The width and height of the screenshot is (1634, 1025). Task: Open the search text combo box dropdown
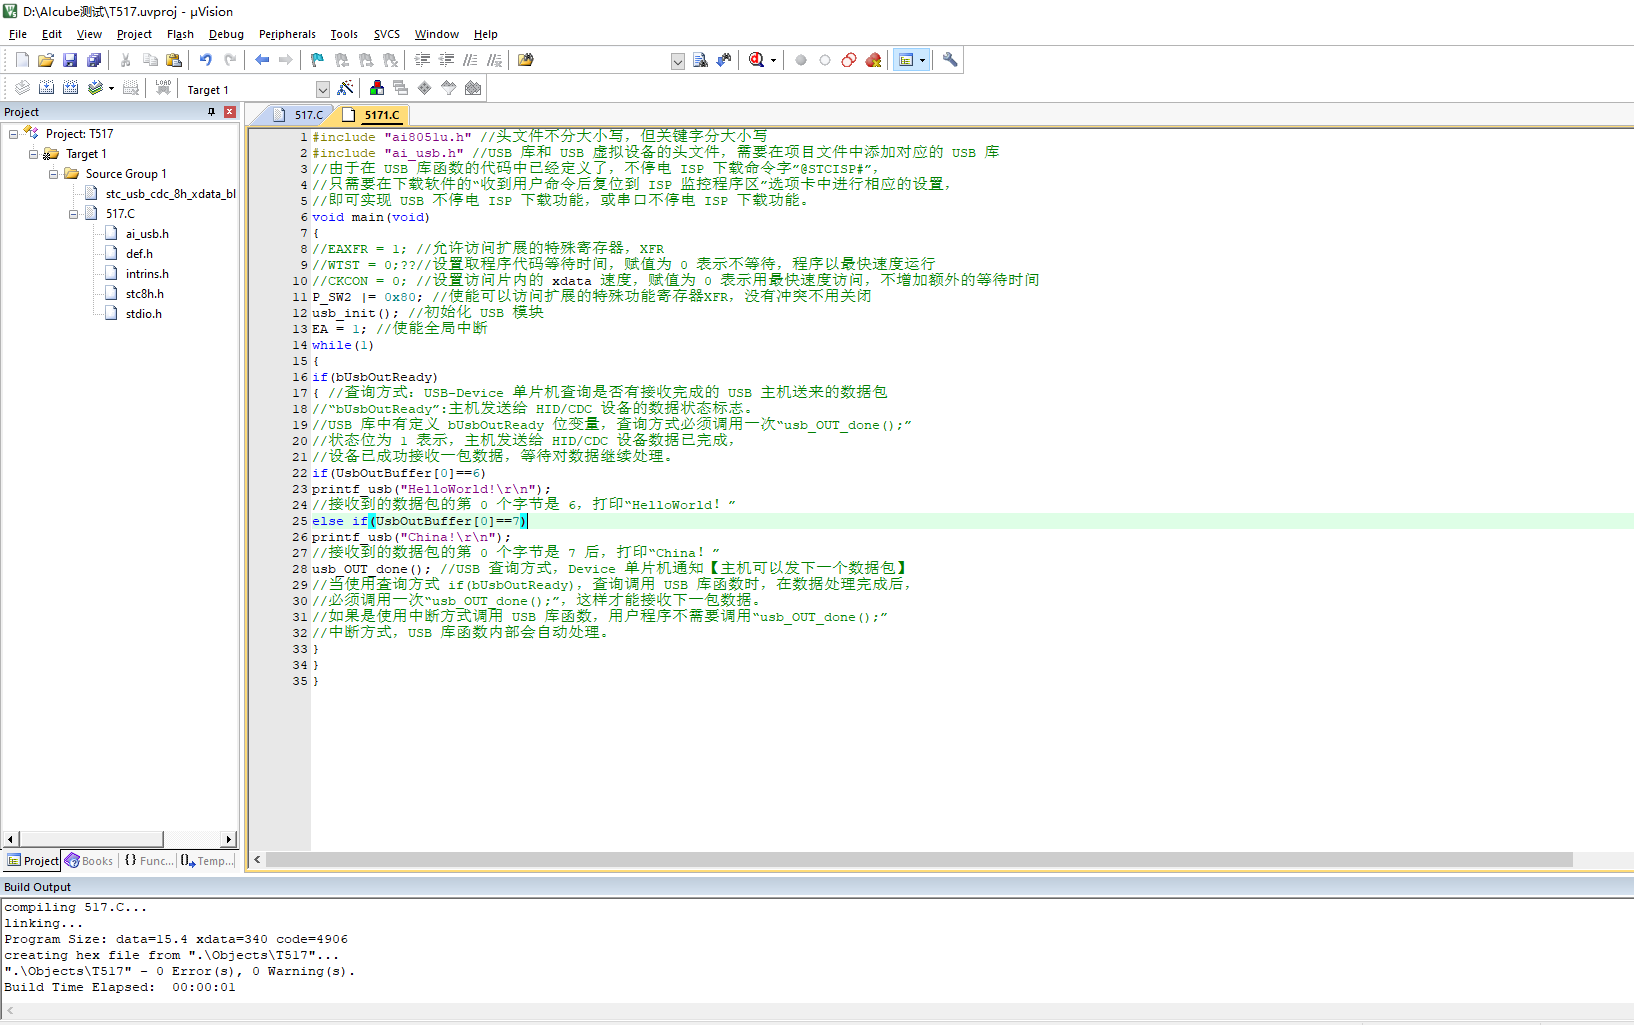pyautogui.click(x=677, y=61)
